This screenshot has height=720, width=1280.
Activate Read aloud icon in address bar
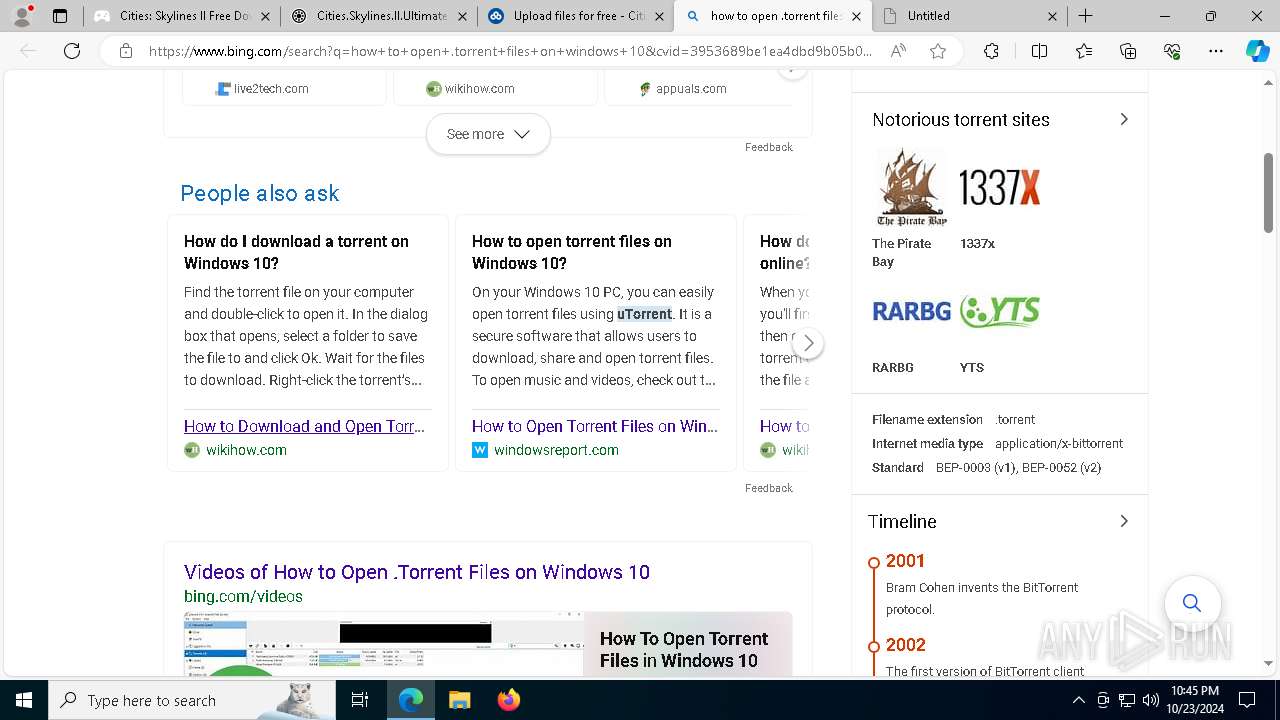tap(898, 51)
